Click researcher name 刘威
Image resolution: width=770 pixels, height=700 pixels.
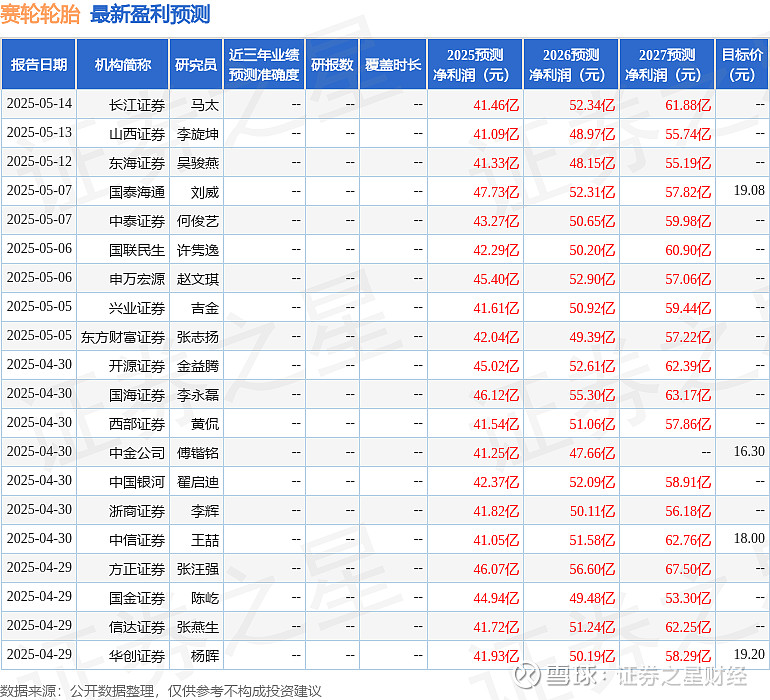pos(205,192)
